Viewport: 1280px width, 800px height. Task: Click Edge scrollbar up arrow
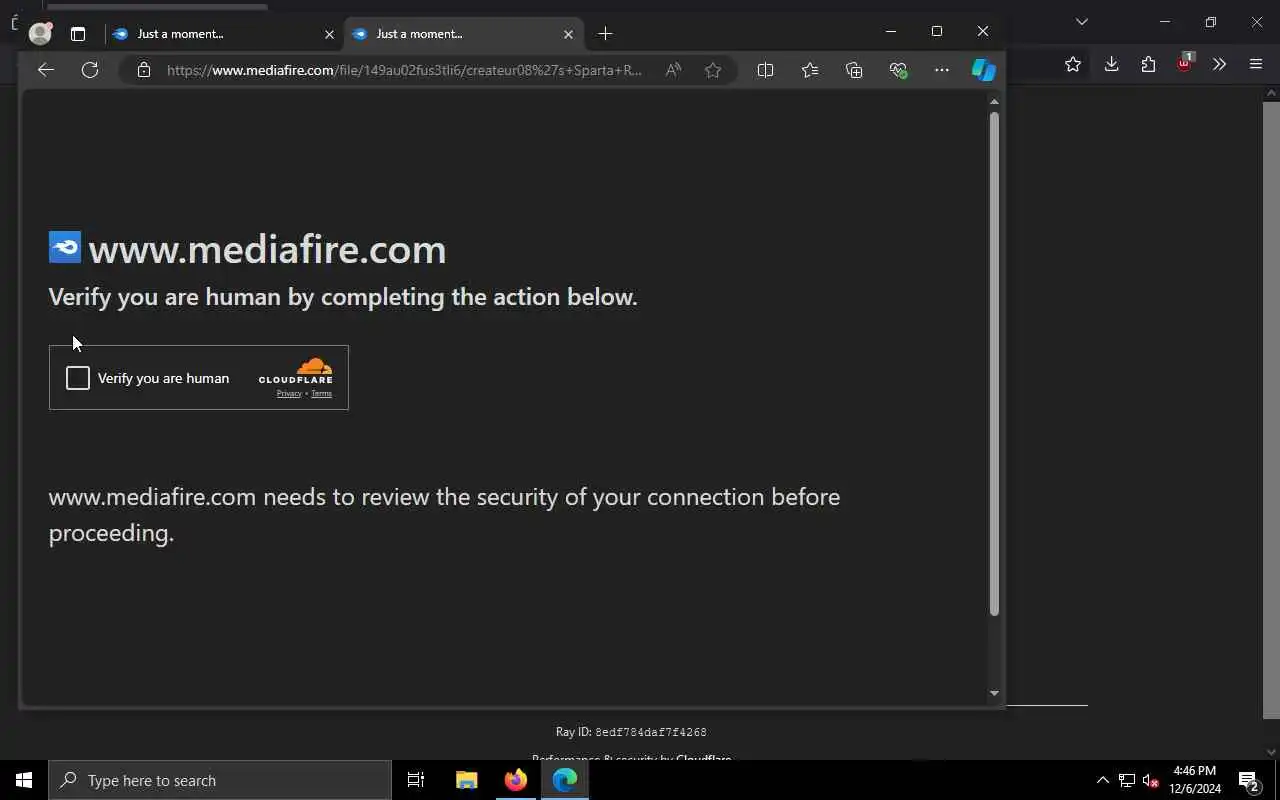[x=994, y=101]
